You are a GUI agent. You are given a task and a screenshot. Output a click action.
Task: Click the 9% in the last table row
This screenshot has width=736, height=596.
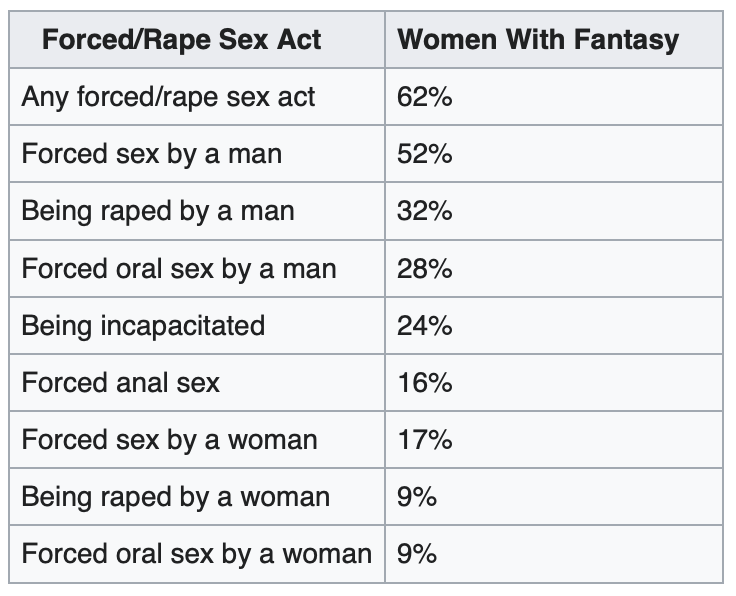tap(417, 553)
